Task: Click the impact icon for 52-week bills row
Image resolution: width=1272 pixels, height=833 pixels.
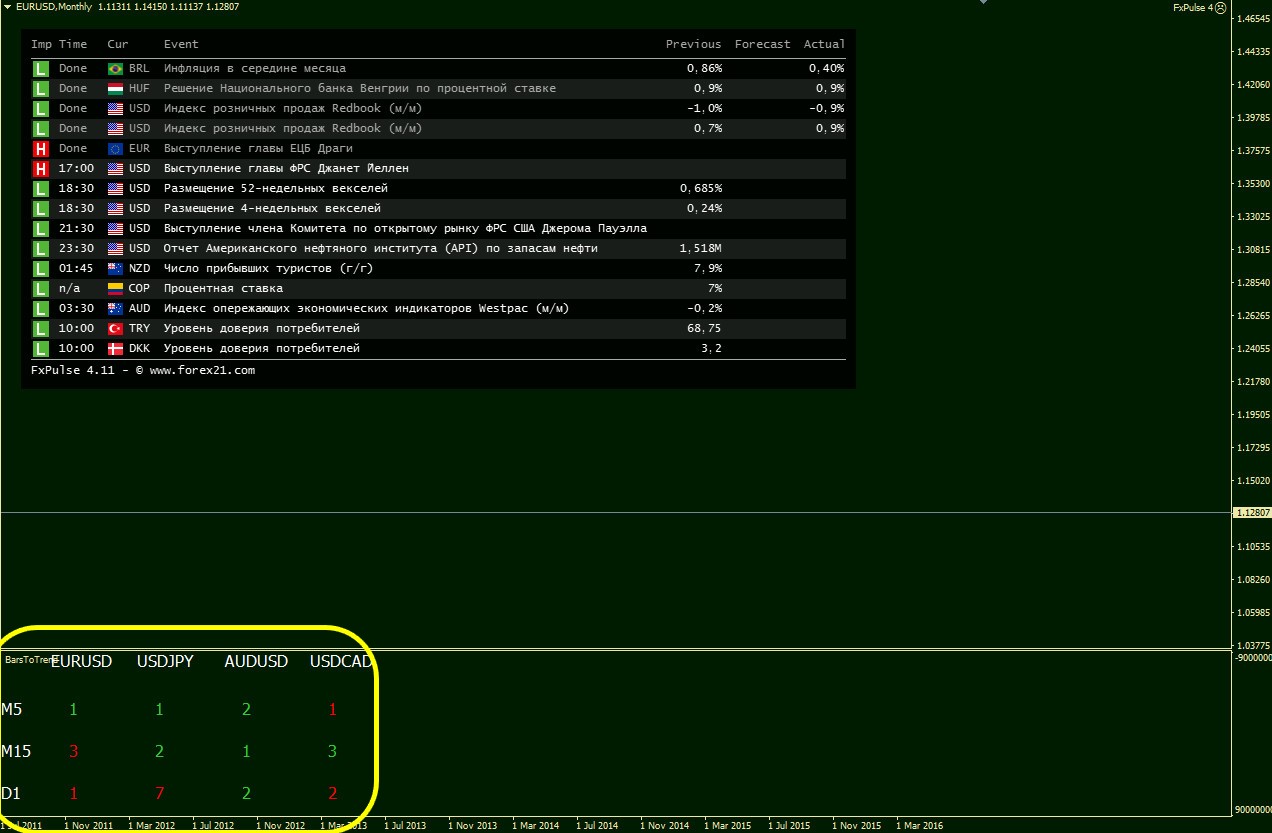Action: 41,189
